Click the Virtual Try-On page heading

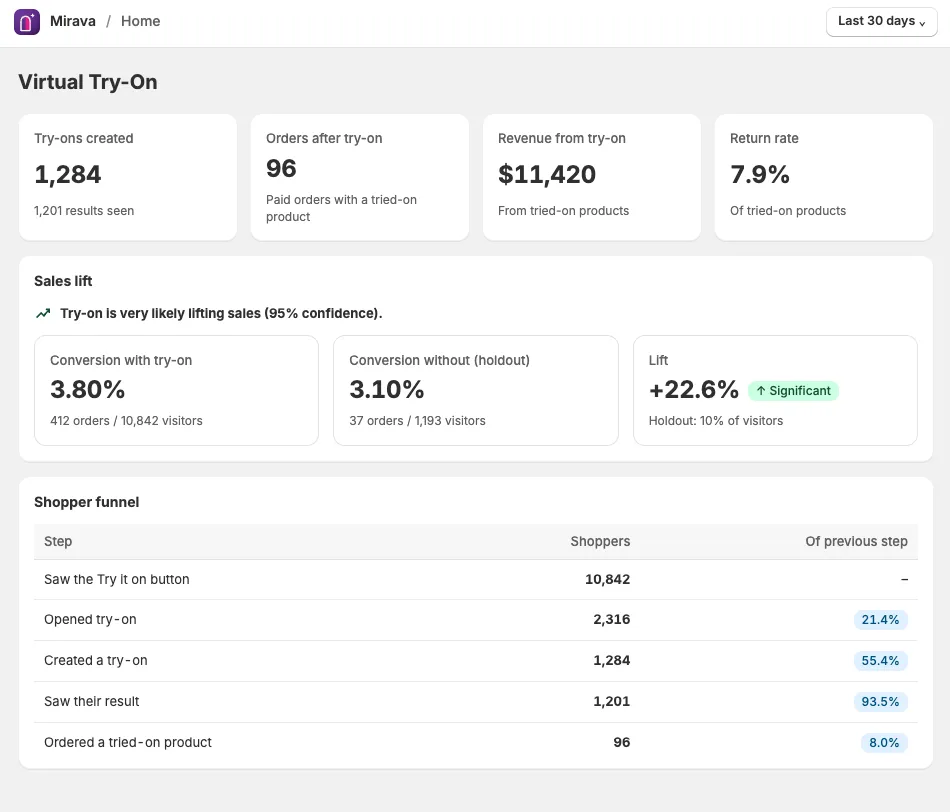click(x=88, y=82)
